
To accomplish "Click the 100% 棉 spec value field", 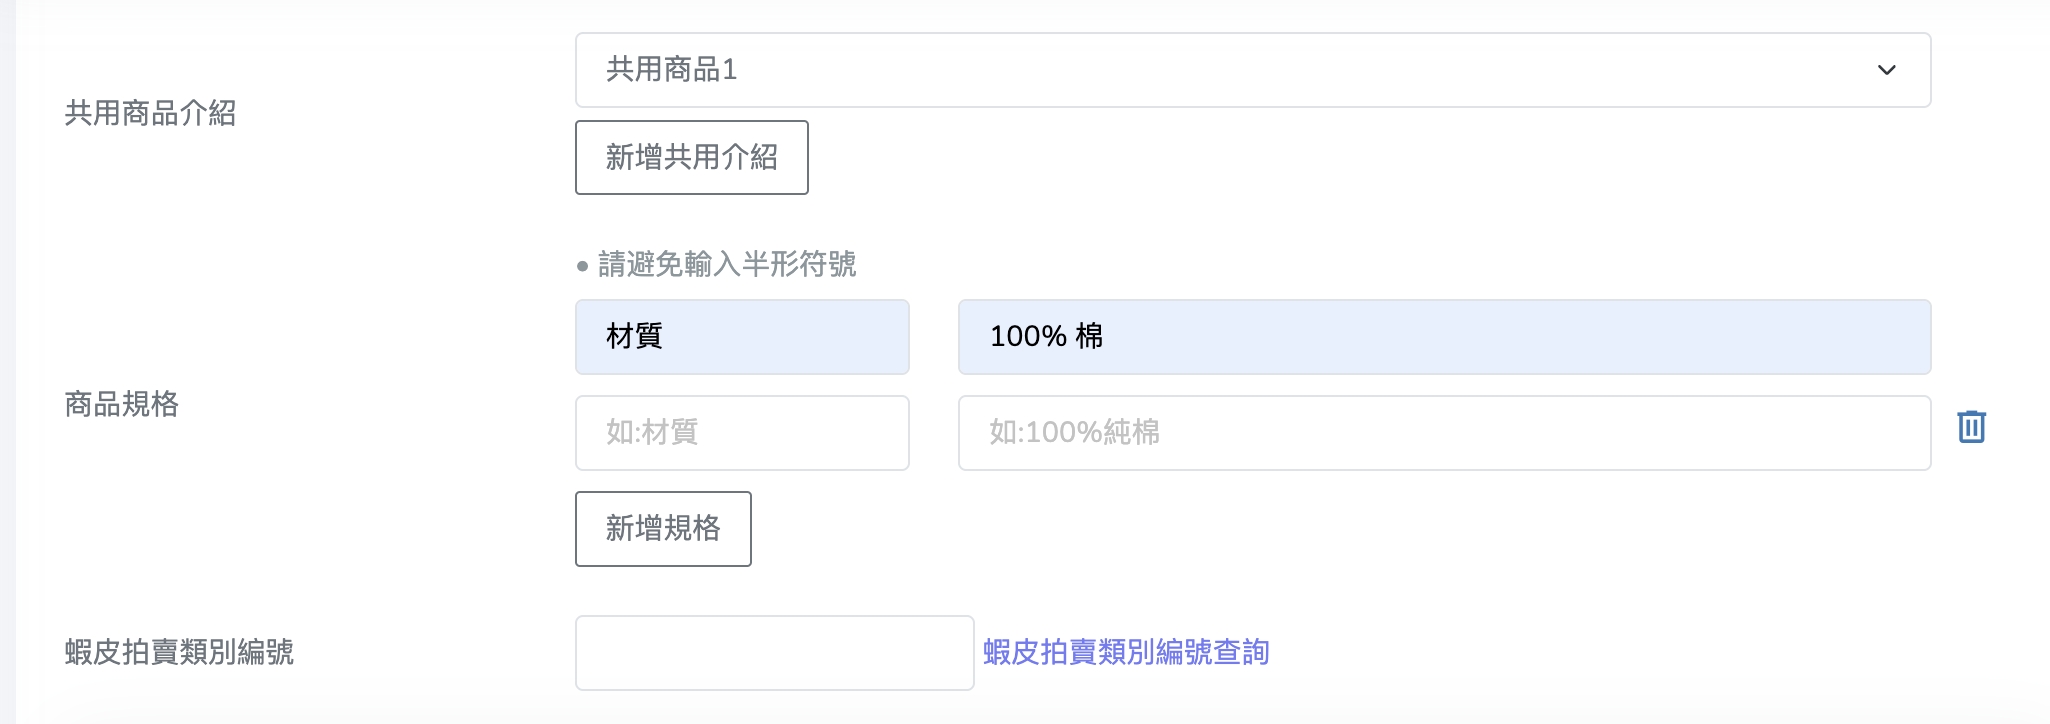I will coord(1444,337).
